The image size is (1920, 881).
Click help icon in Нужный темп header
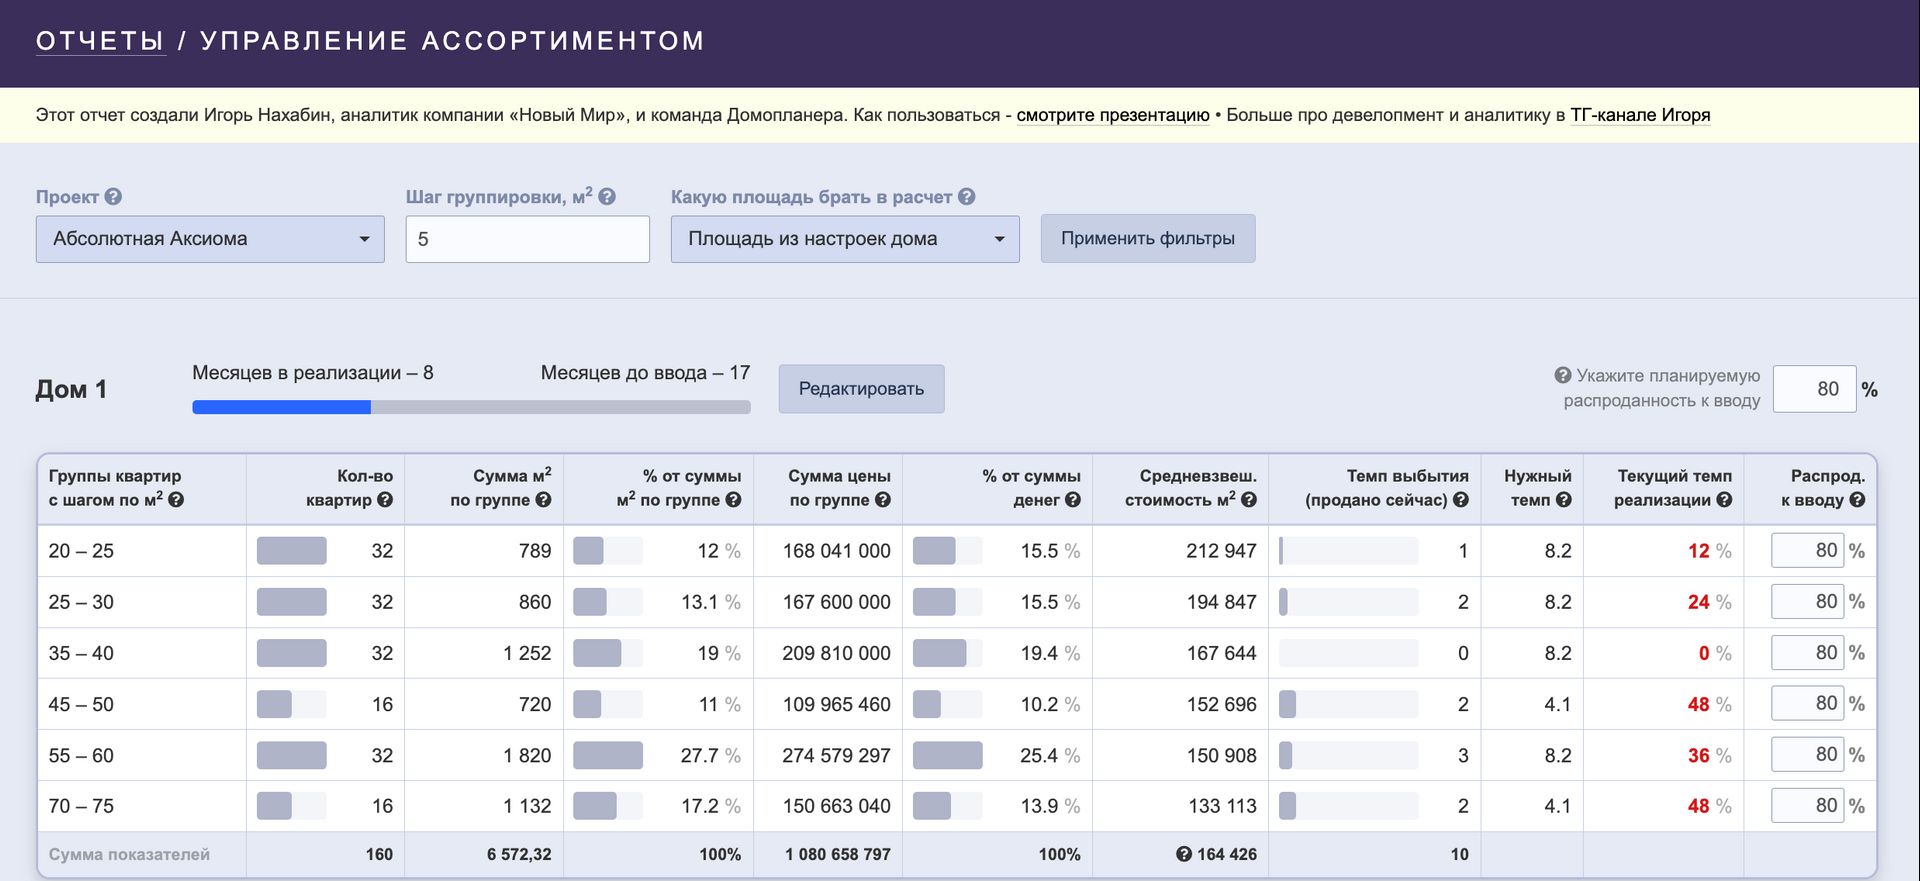pos(1564,500)
